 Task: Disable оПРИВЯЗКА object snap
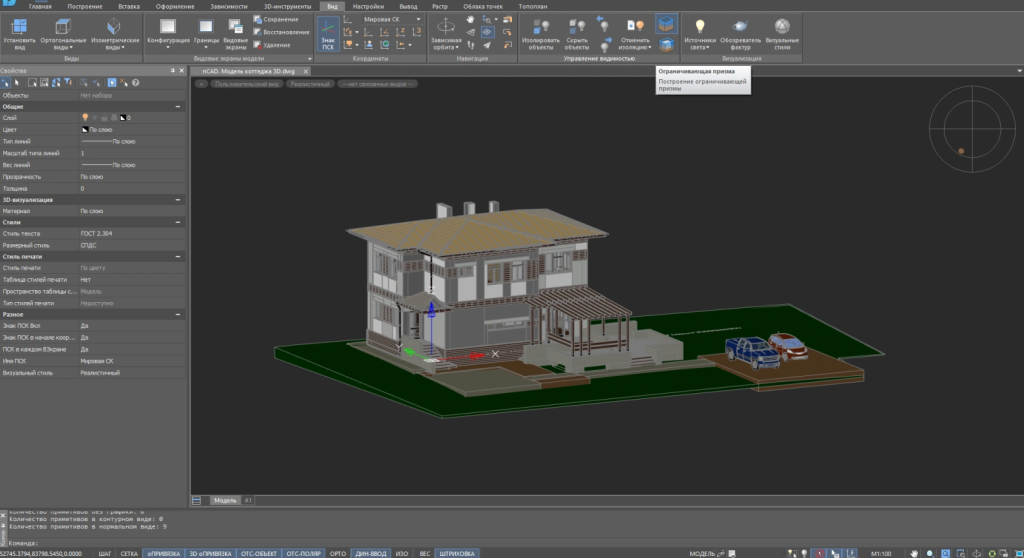point(161,553)
